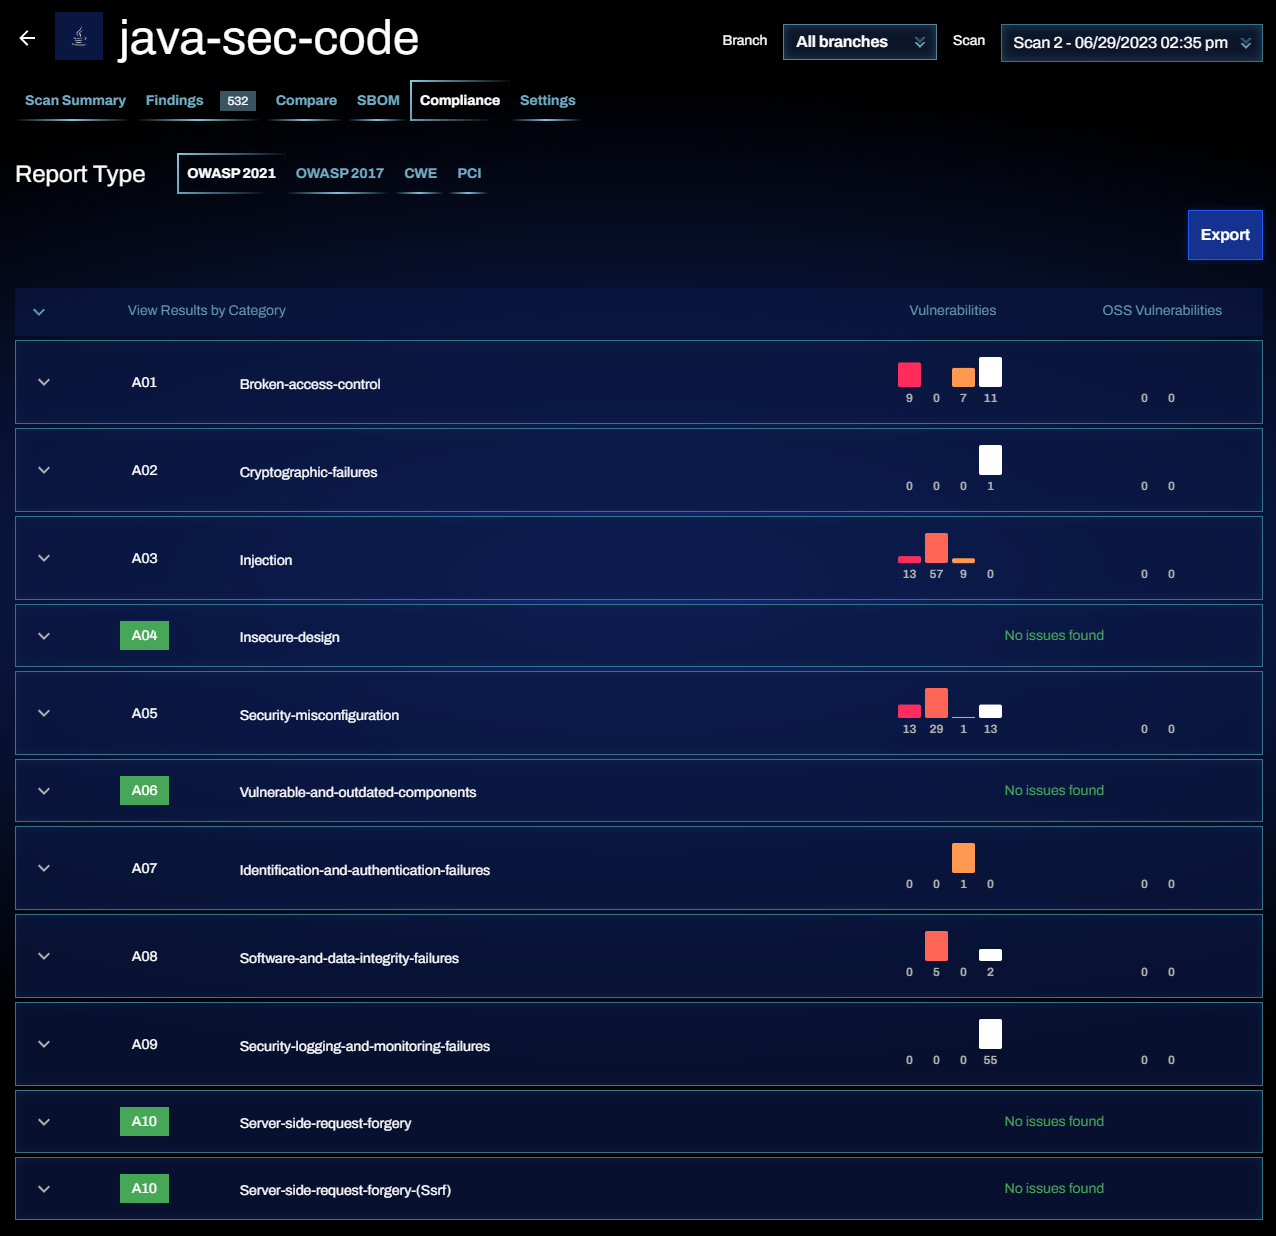
Task: Expand the A07 Identification-and-authentication-failures row
Action: (x=44, y=868)
